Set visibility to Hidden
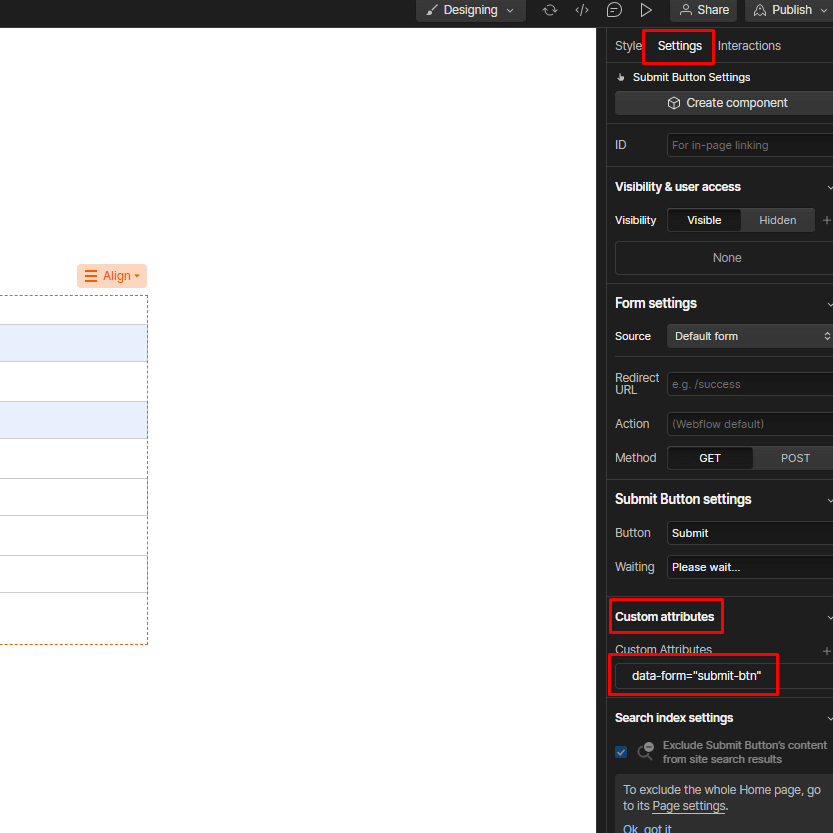The width and height of the screenshot is (833, 833). [x=777, y=220]
